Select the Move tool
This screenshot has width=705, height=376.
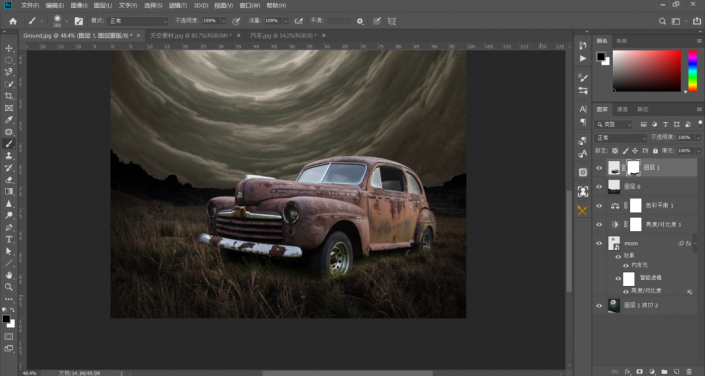pyautogui.click(x=9, y=48)
